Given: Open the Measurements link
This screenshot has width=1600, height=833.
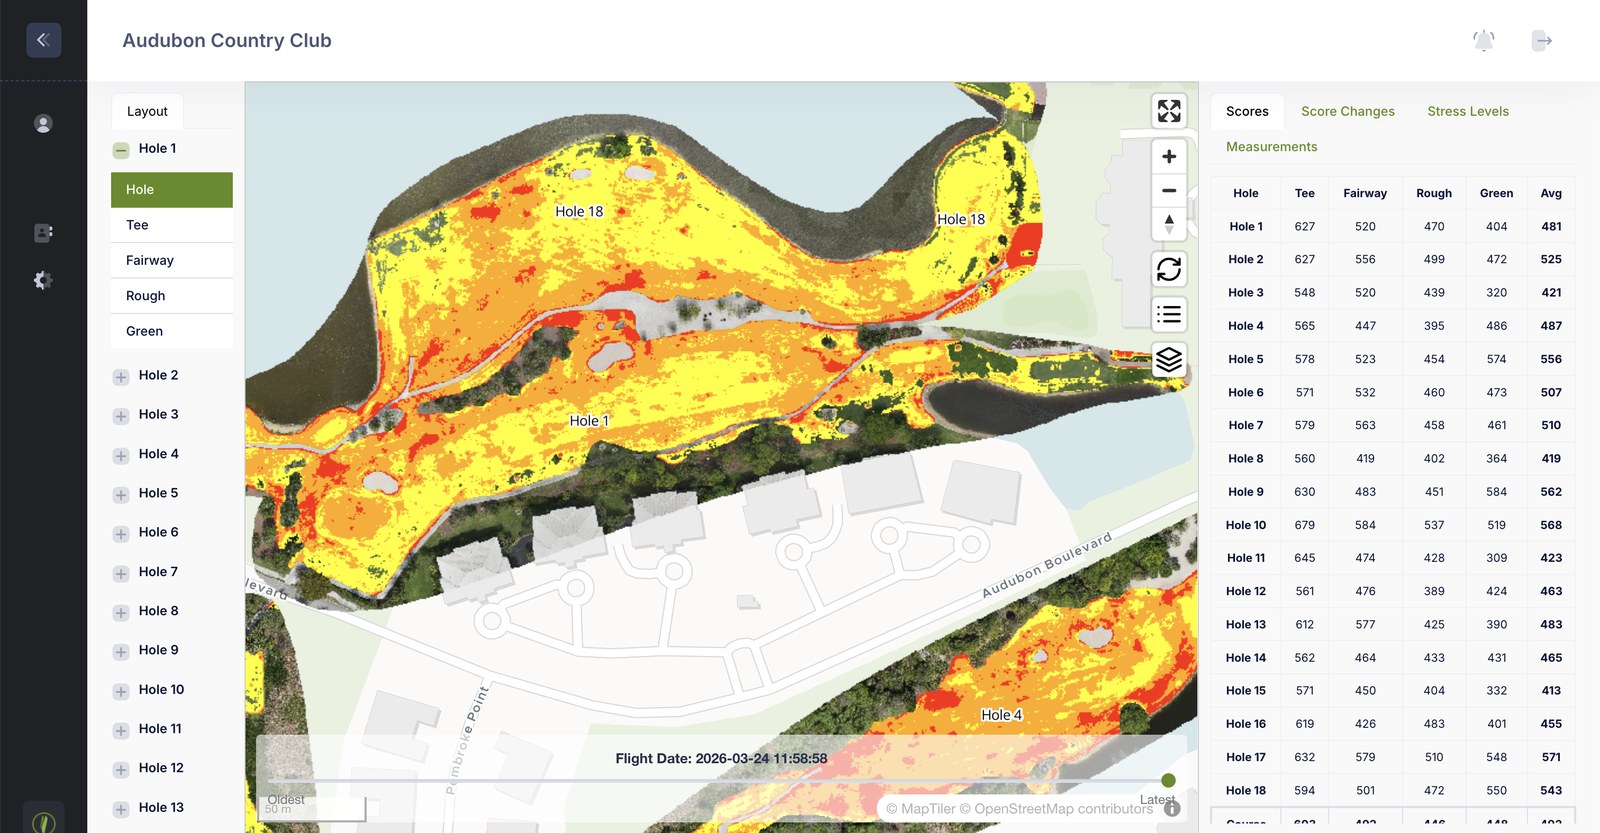Looking at the screenshot, I should click(x=1271, y=147).
